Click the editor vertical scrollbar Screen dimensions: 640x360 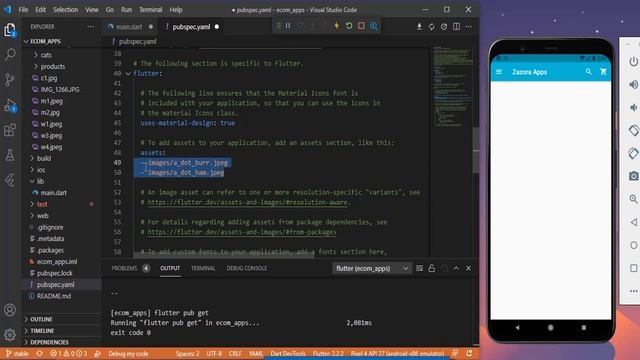point(476,151)
